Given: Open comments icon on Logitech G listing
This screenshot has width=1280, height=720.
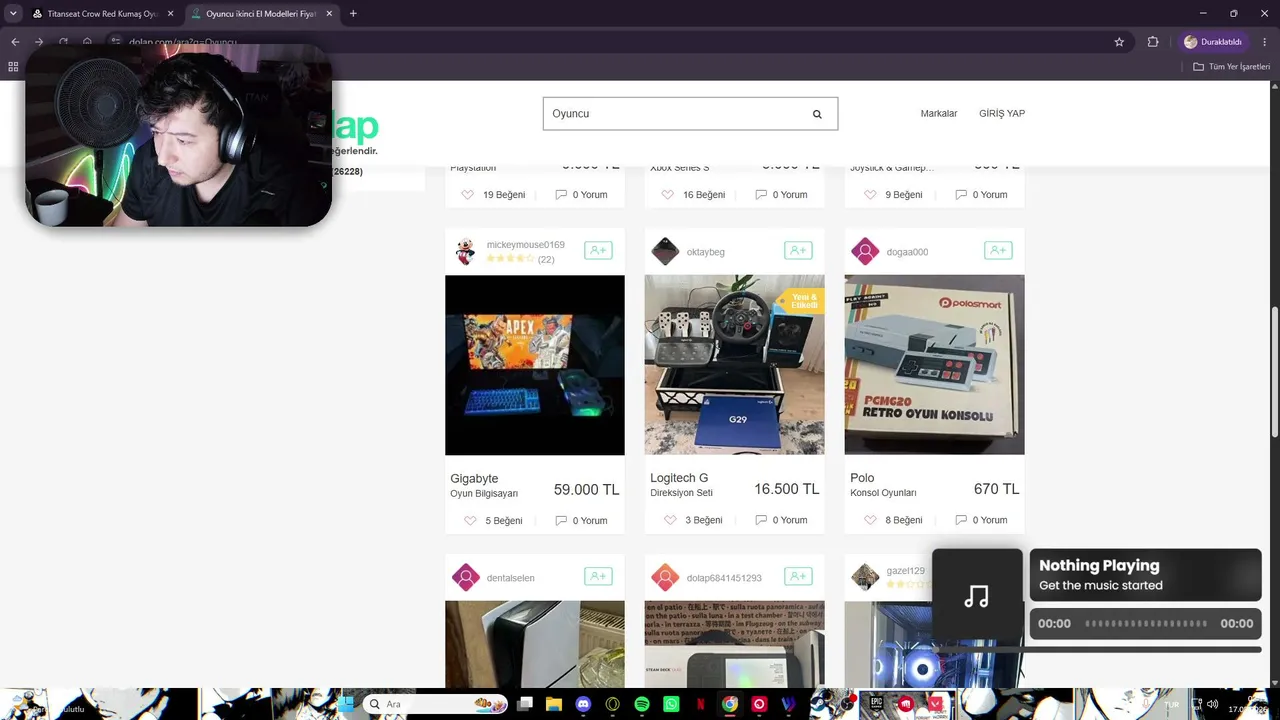Looking at the screenshot, I should 761,520.
